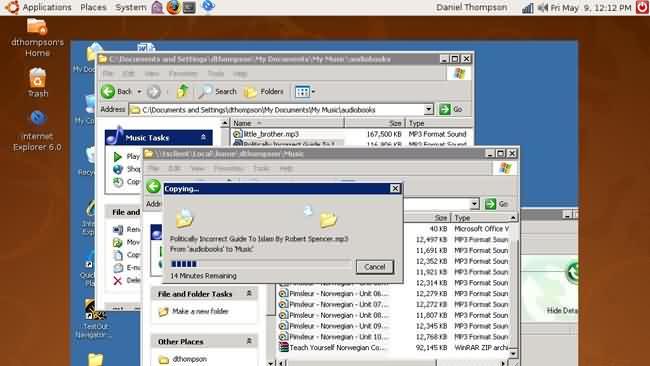This screenshot has height=366, width=650.
Task: Open the Views dropdown button in toolbar
Action: tap(305, 92)
